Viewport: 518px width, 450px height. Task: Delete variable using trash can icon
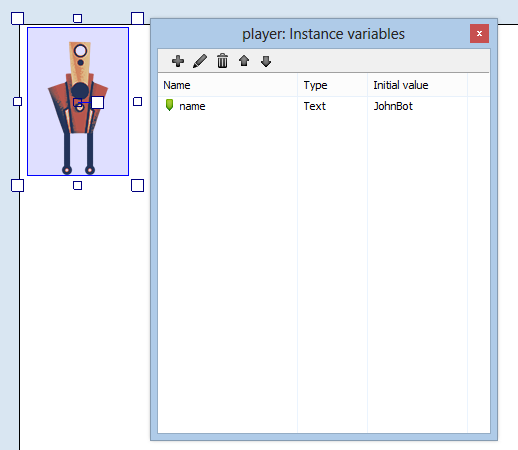coord(222,61)
